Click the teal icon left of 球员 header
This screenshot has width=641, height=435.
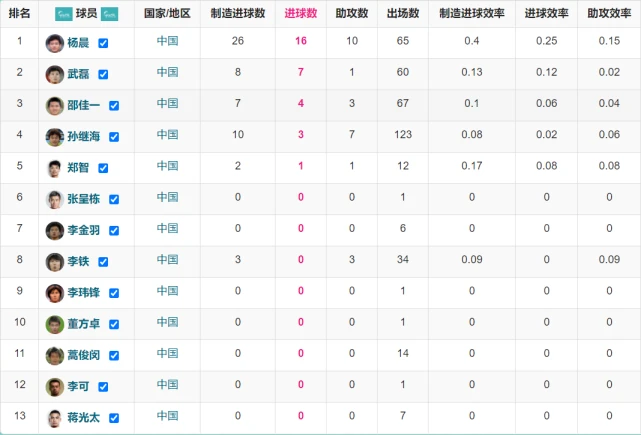tap(55, 14)
